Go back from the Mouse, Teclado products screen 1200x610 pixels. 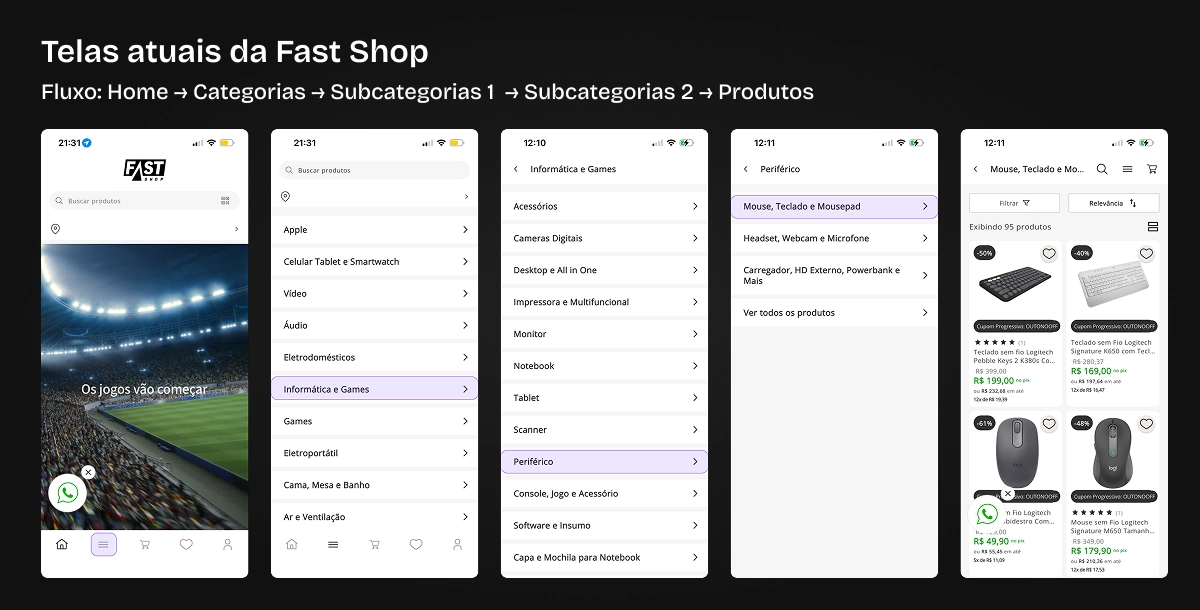coord(976,169)
